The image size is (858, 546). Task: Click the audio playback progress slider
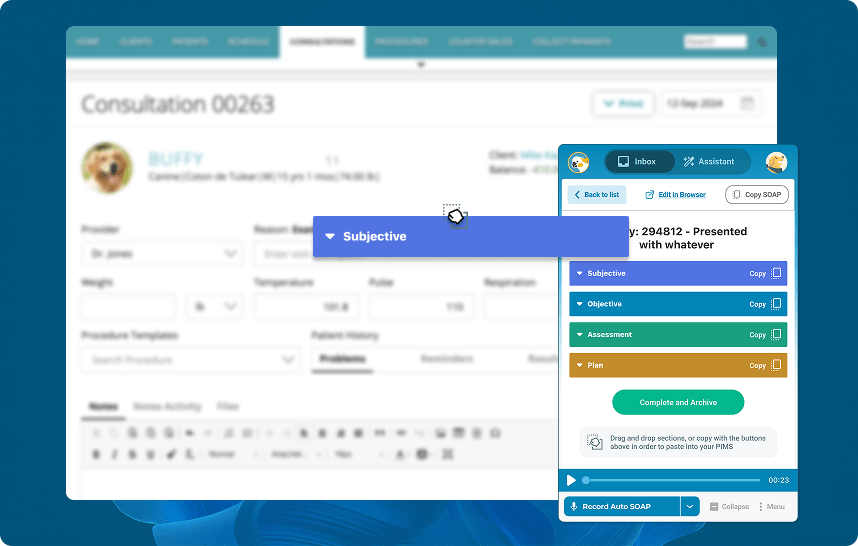coord(672,481)
